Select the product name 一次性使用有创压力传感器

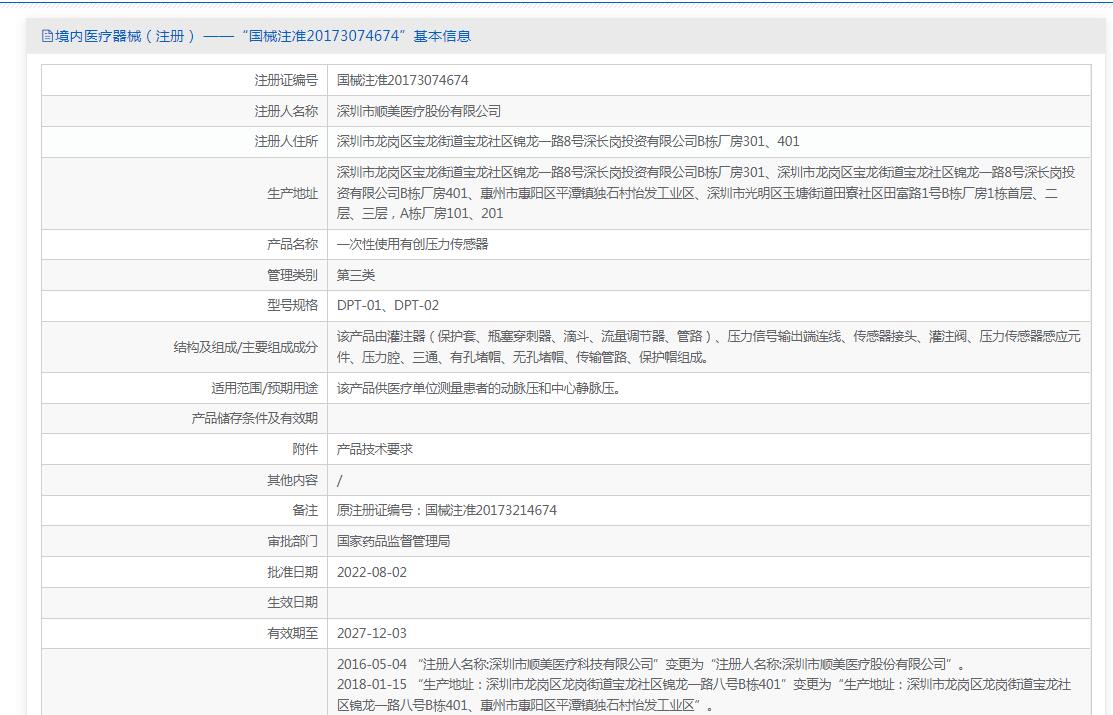[412, 244]
